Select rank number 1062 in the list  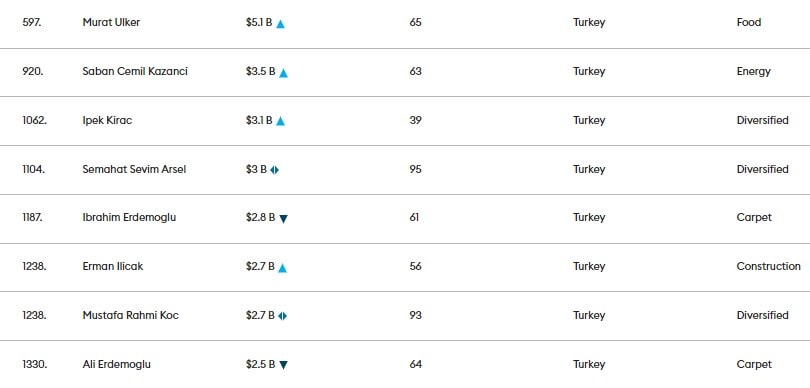(x=34, y=120)
